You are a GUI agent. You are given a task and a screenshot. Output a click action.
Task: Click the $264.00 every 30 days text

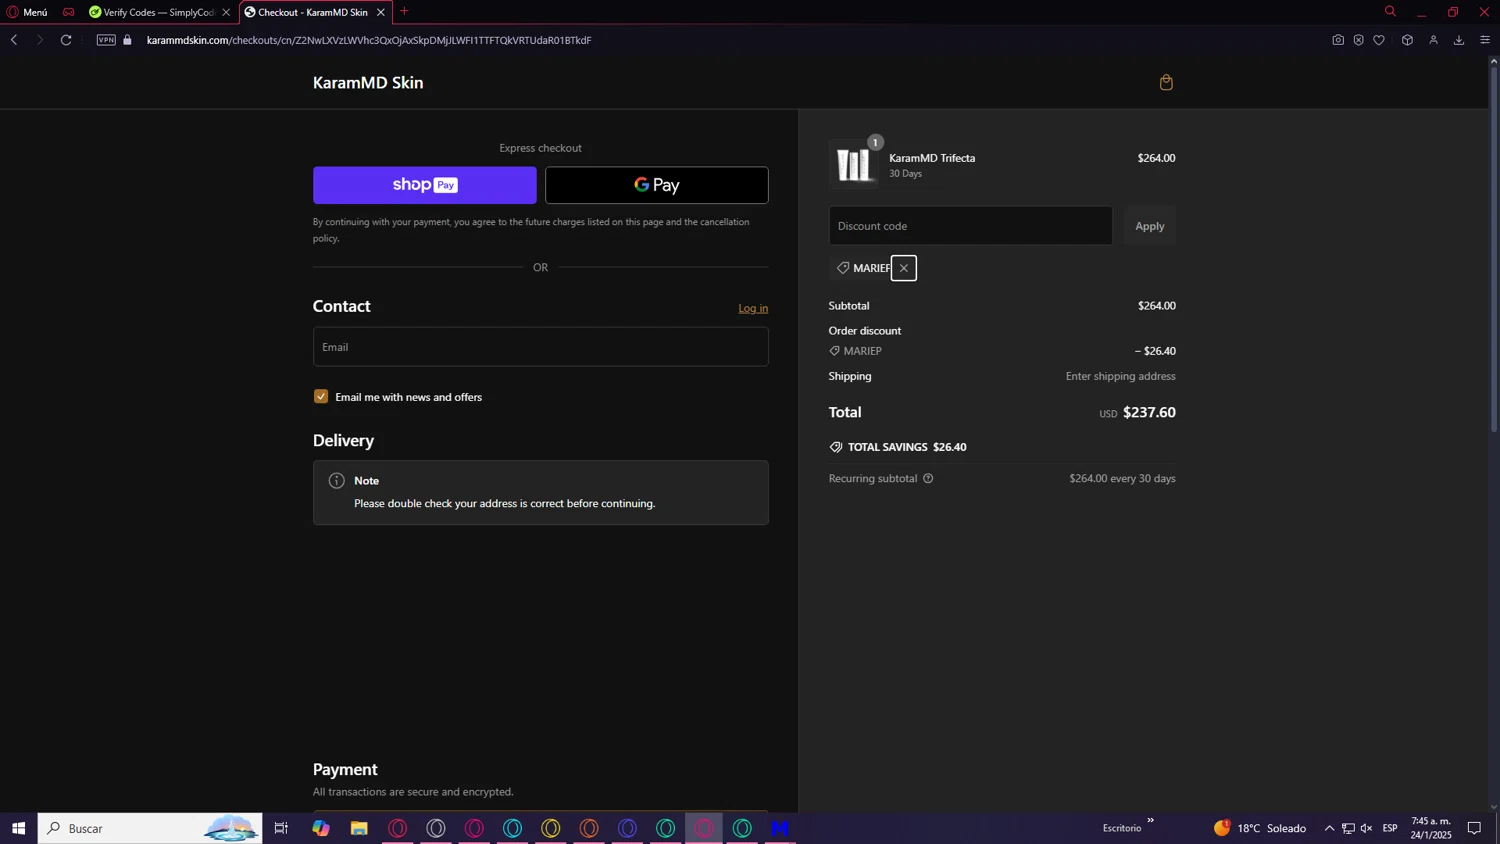[x=1122, y=479]
